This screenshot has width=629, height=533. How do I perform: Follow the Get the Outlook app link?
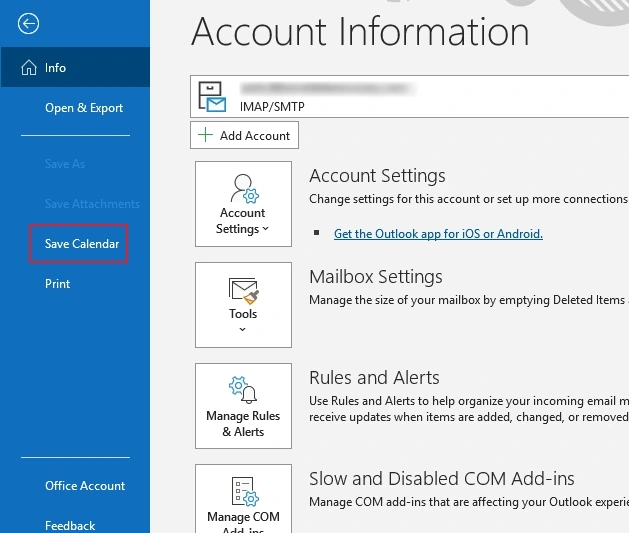(x=438, y=234)
